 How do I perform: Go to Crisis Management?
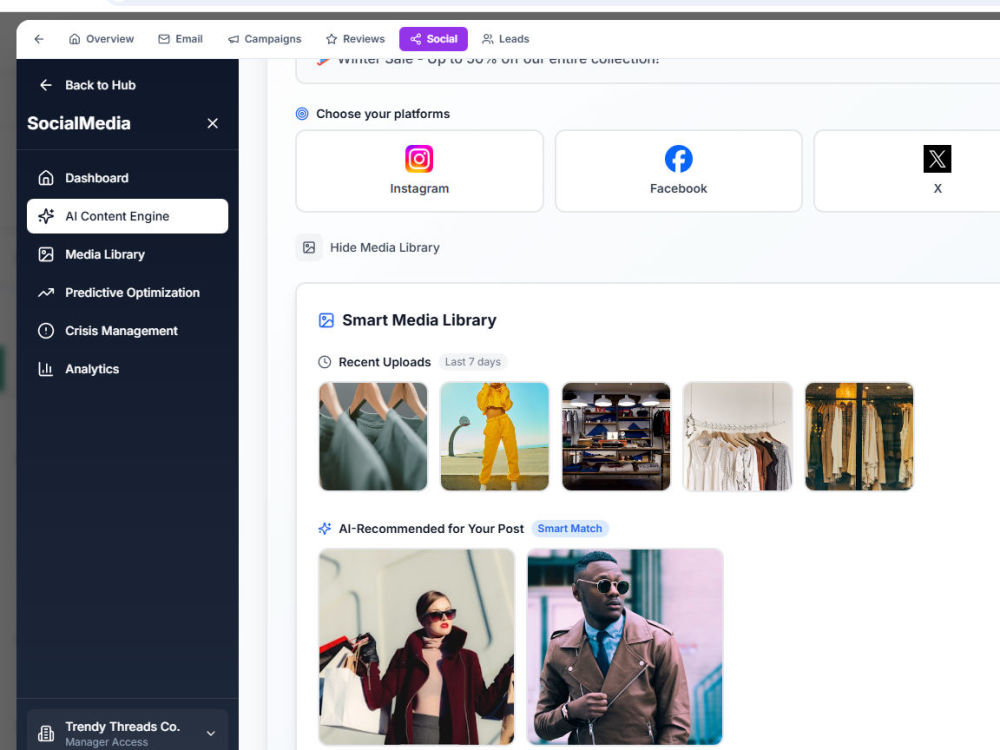click(x=128, y=331)
